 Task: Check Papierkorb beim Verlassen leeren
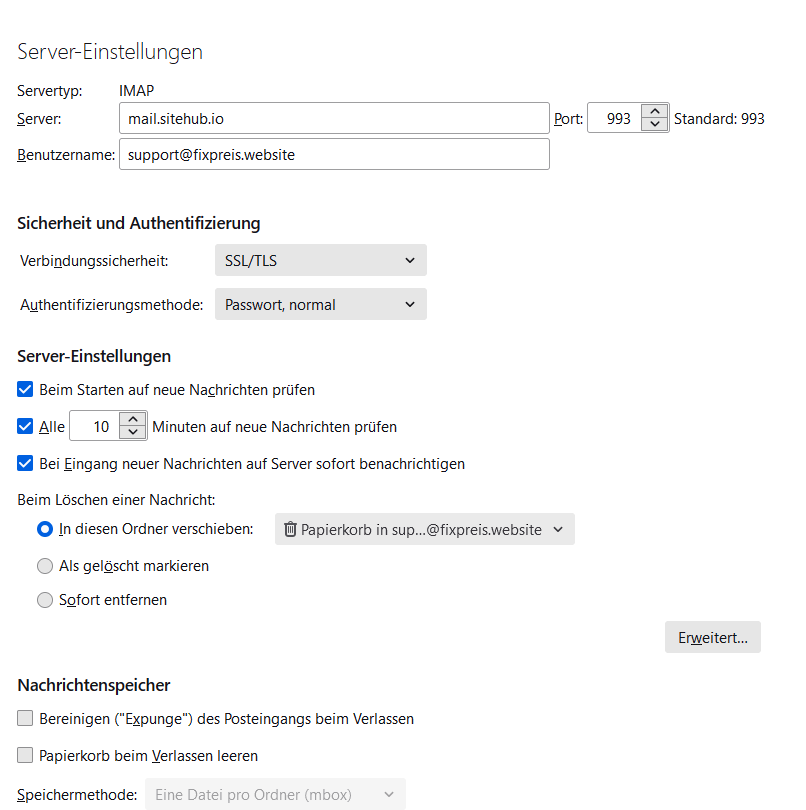click(26, 756)
